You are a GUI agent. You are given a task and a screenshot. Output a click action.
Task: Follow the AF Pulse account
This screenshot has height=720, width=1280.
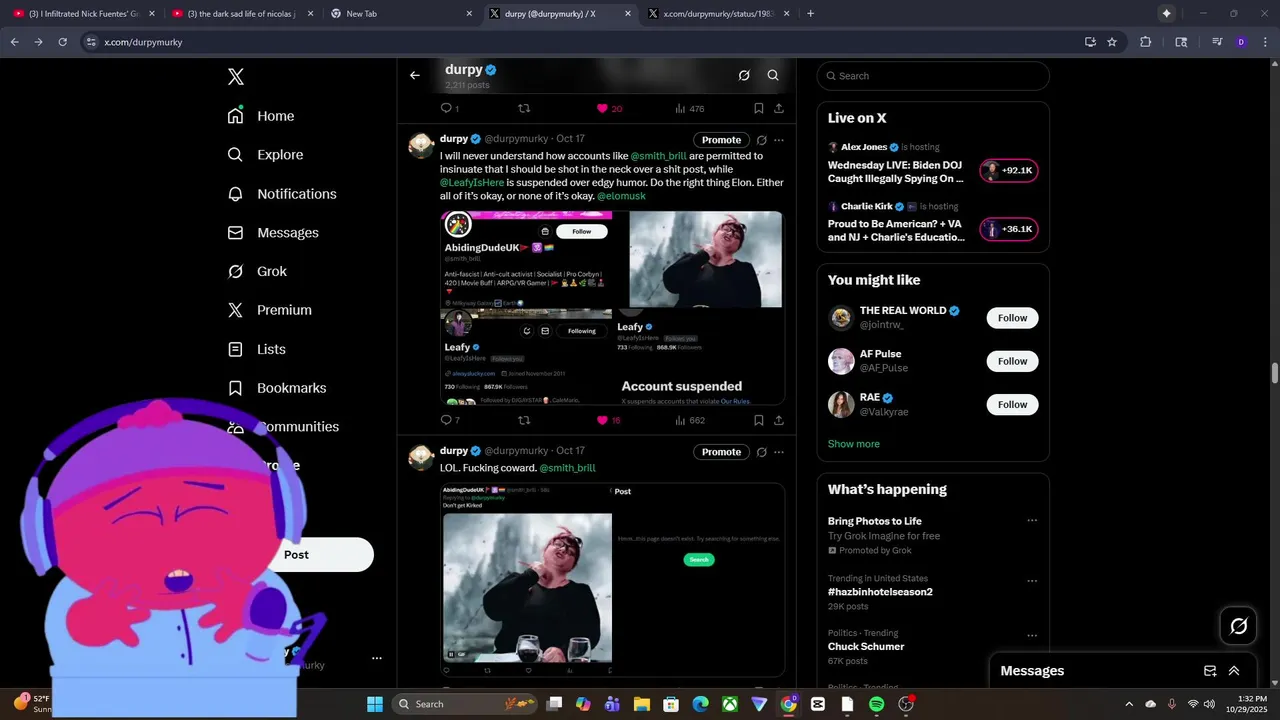pyautogui.click(x=1012, y=361)
